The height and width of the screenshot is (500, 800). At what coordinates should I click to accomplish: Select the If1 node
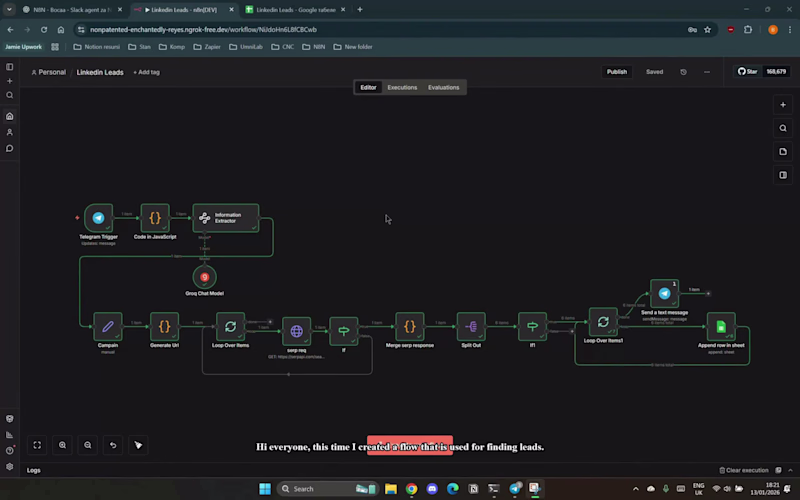pos(532,327)
